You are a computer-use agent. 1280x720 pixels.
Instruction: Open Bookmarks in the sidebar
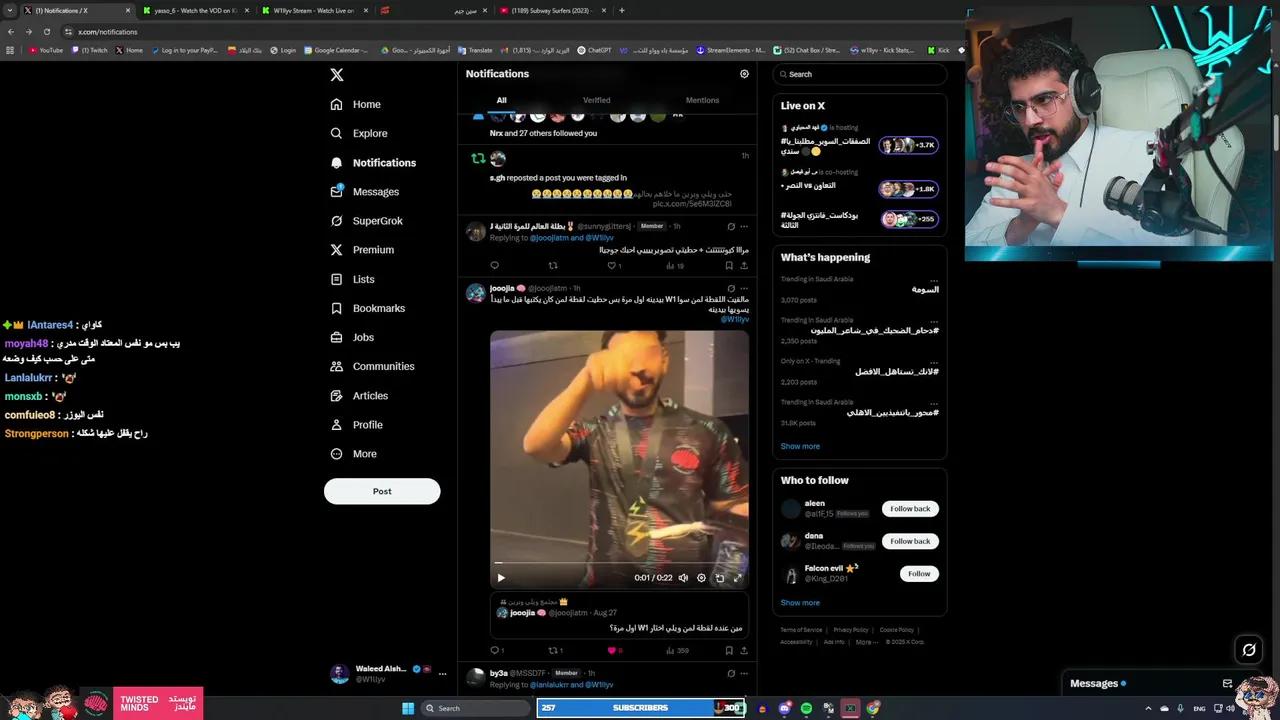pos(367,308)
